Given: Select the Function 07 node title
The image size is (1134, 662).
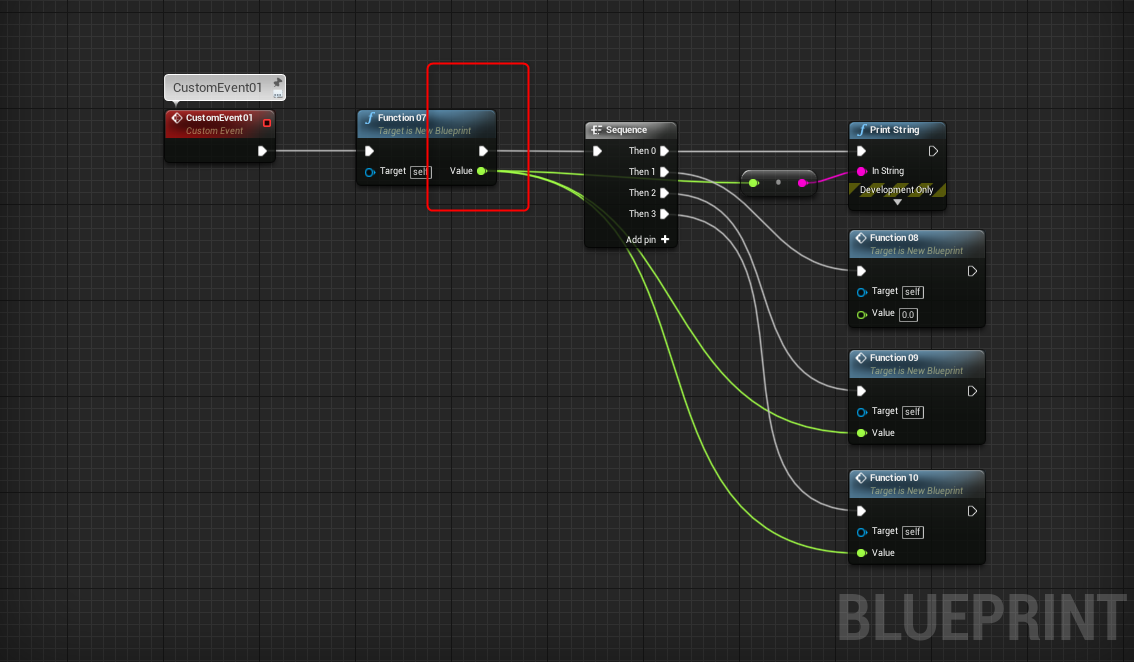Looking at the screenshot, I should click(402, 117).
